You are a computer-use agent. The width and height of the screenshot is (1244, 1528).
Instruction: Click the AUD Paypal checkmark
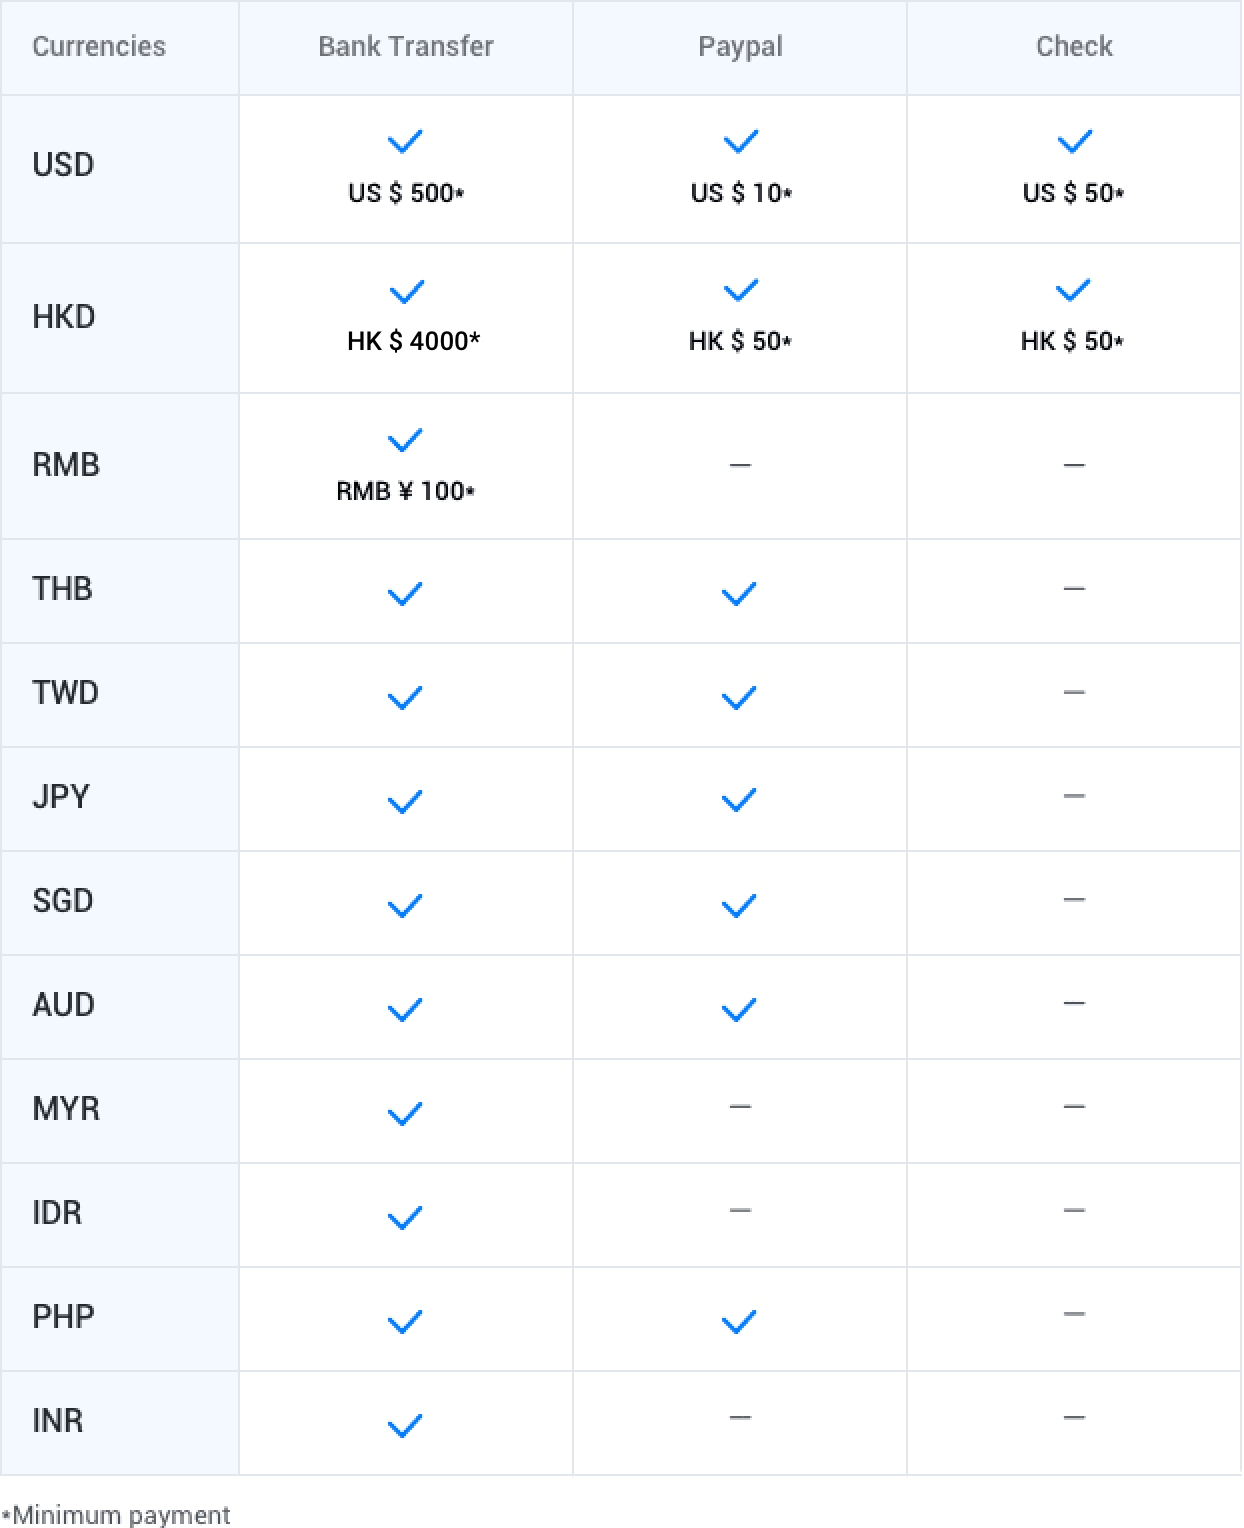point(739,1011)
